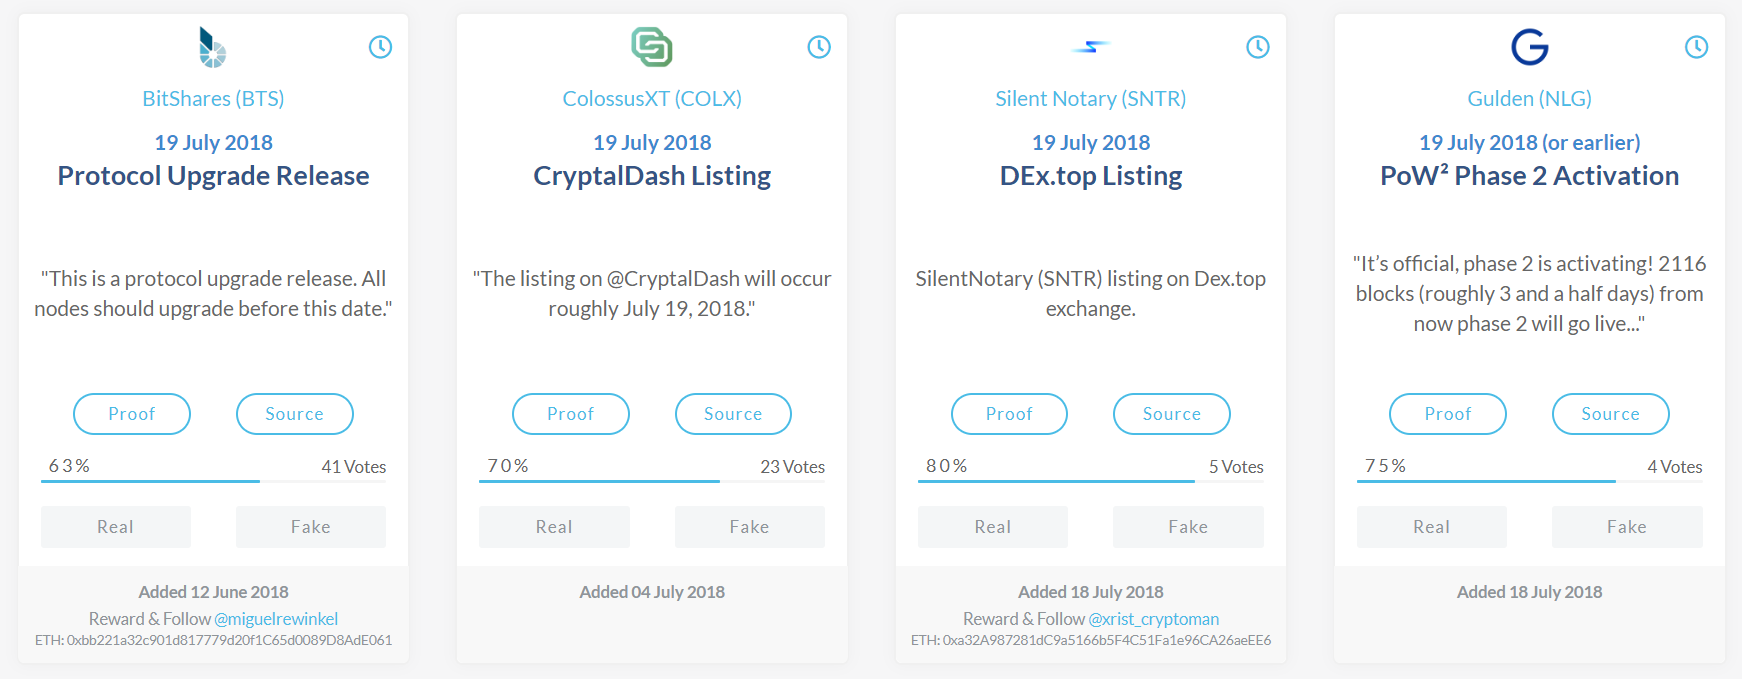Open Source for Gulden Phase 2 Activation
1742x679 pixels.
(x=1610, y=414)
